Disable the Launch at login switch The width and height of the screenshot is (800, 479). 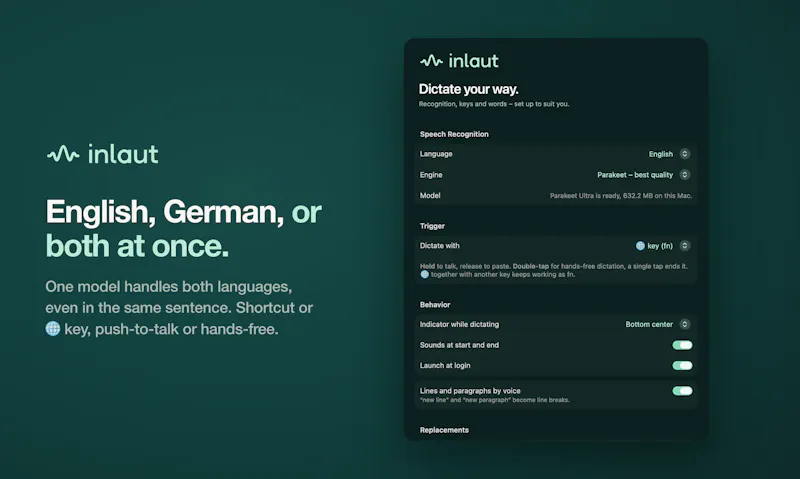click(682, 366)
